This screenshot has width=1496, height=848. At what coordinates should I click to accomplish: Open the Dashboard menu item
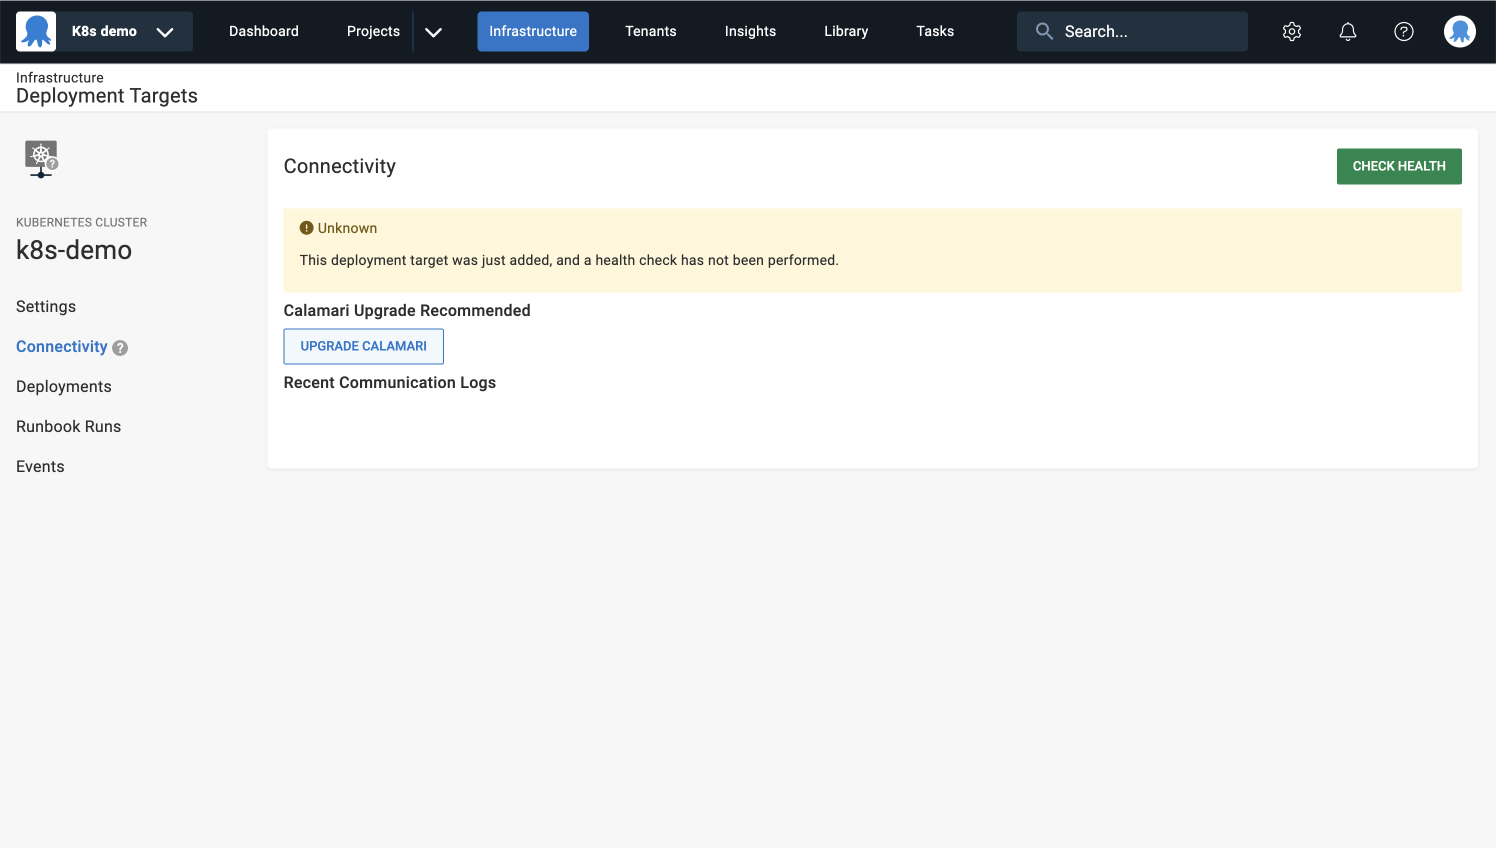[263, 31]
